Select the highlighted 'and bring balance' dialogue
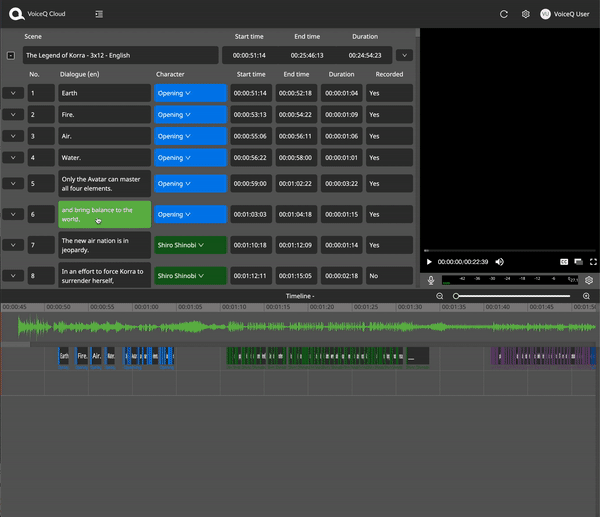 pyautogui.click(x=104, y=214)
